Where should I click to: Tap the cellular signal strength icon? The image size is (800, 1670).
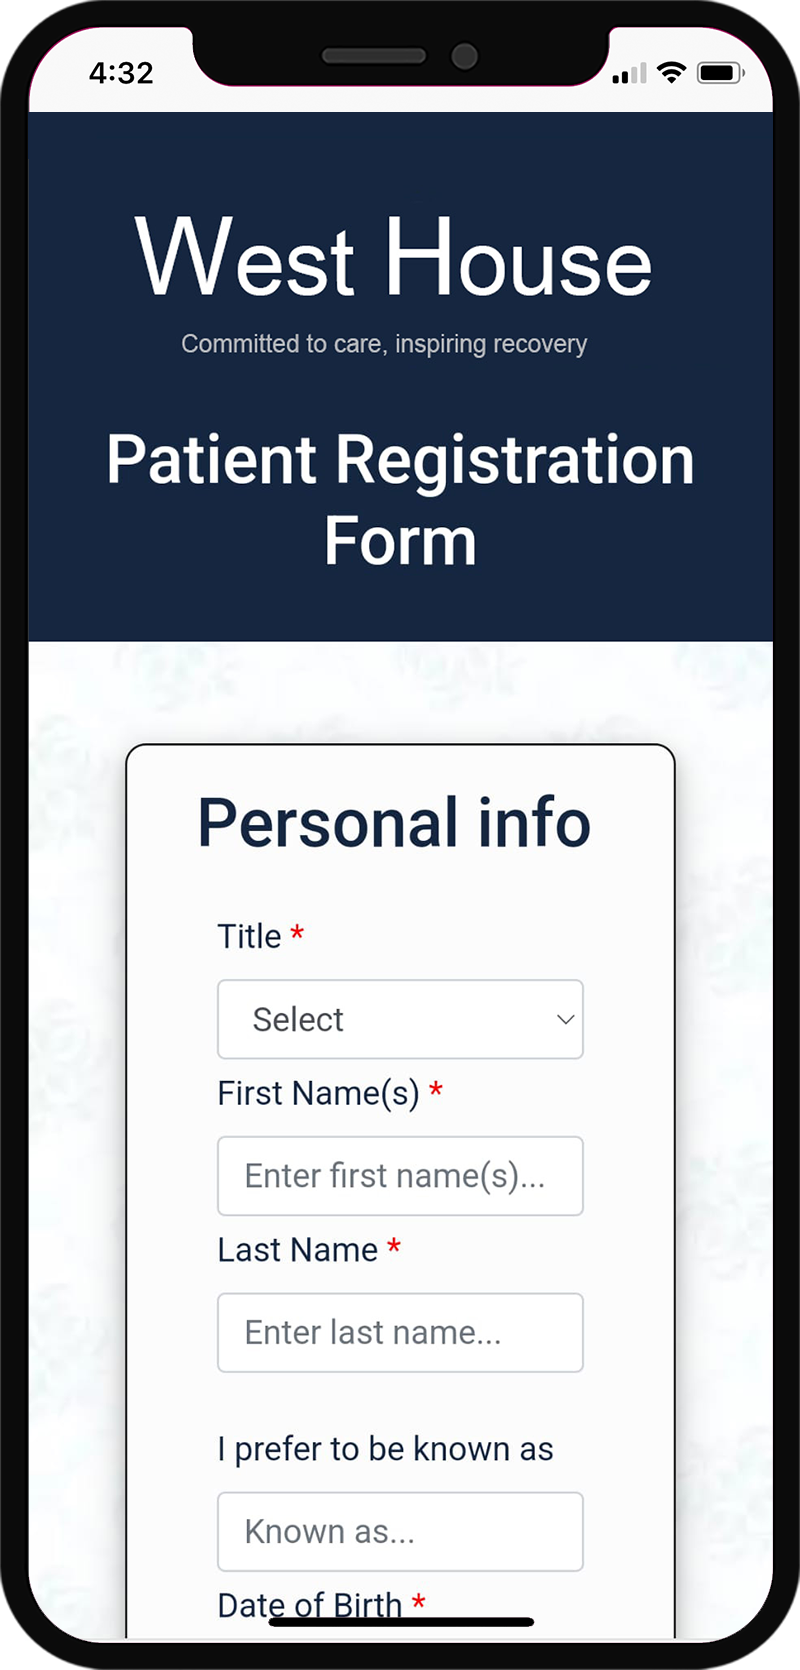[x=629, y=73]
